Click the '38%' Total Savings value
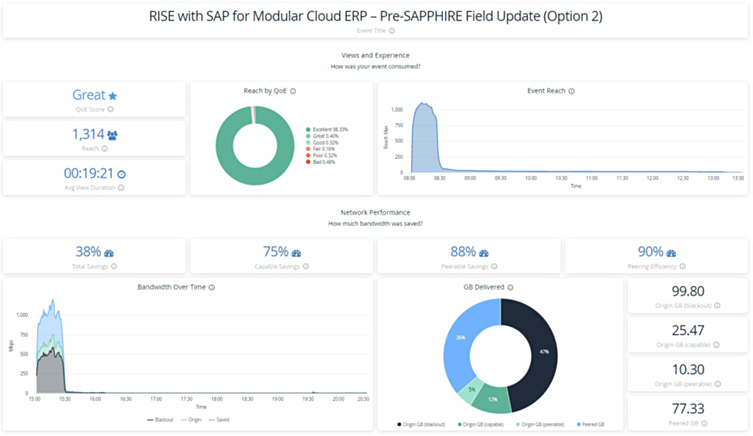This screenshot has width=753, height=436. pos(88,252)
